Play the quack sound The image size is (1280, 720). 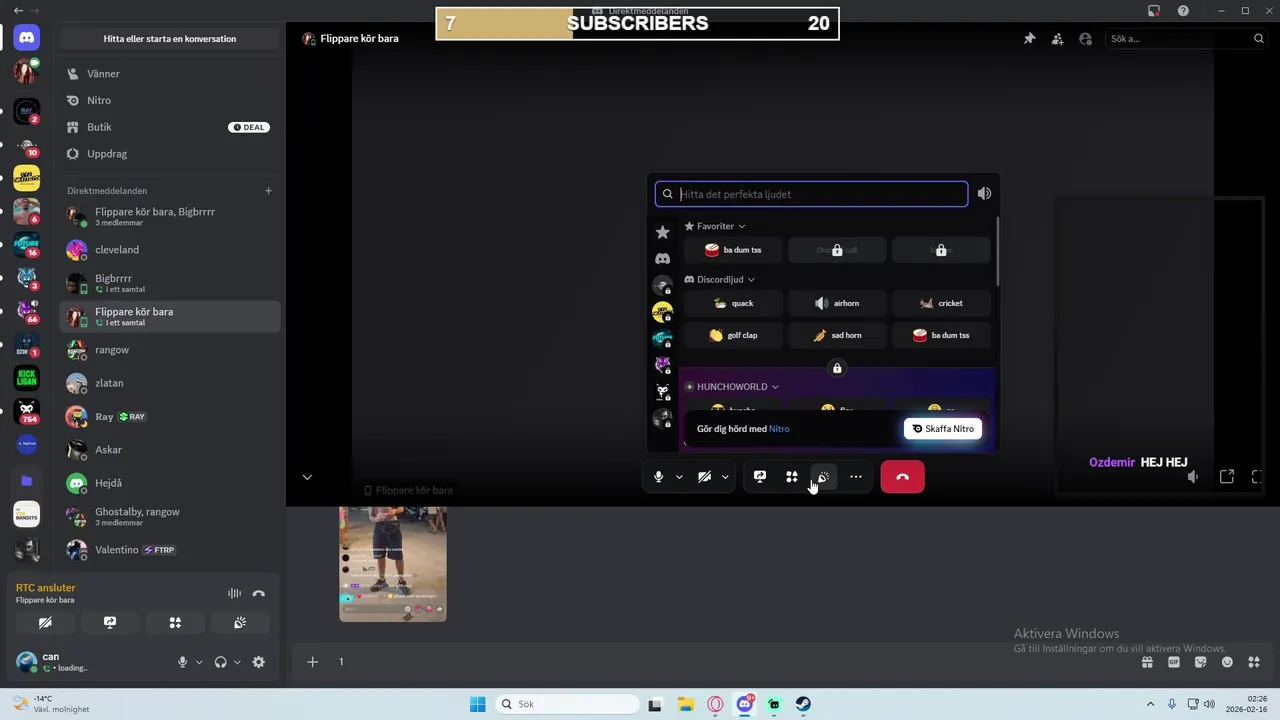coord(733,303)
